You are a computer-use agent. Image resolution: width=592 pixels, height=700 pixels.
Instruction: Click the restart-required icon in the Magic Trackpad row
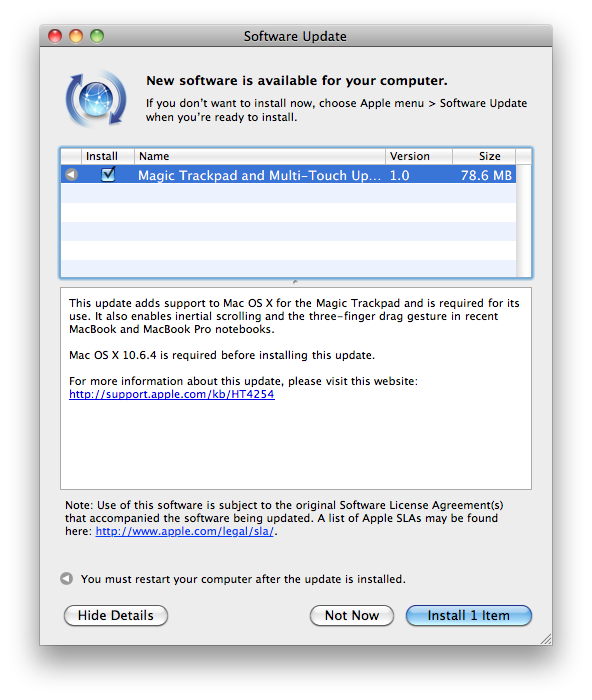click(71, 175)
